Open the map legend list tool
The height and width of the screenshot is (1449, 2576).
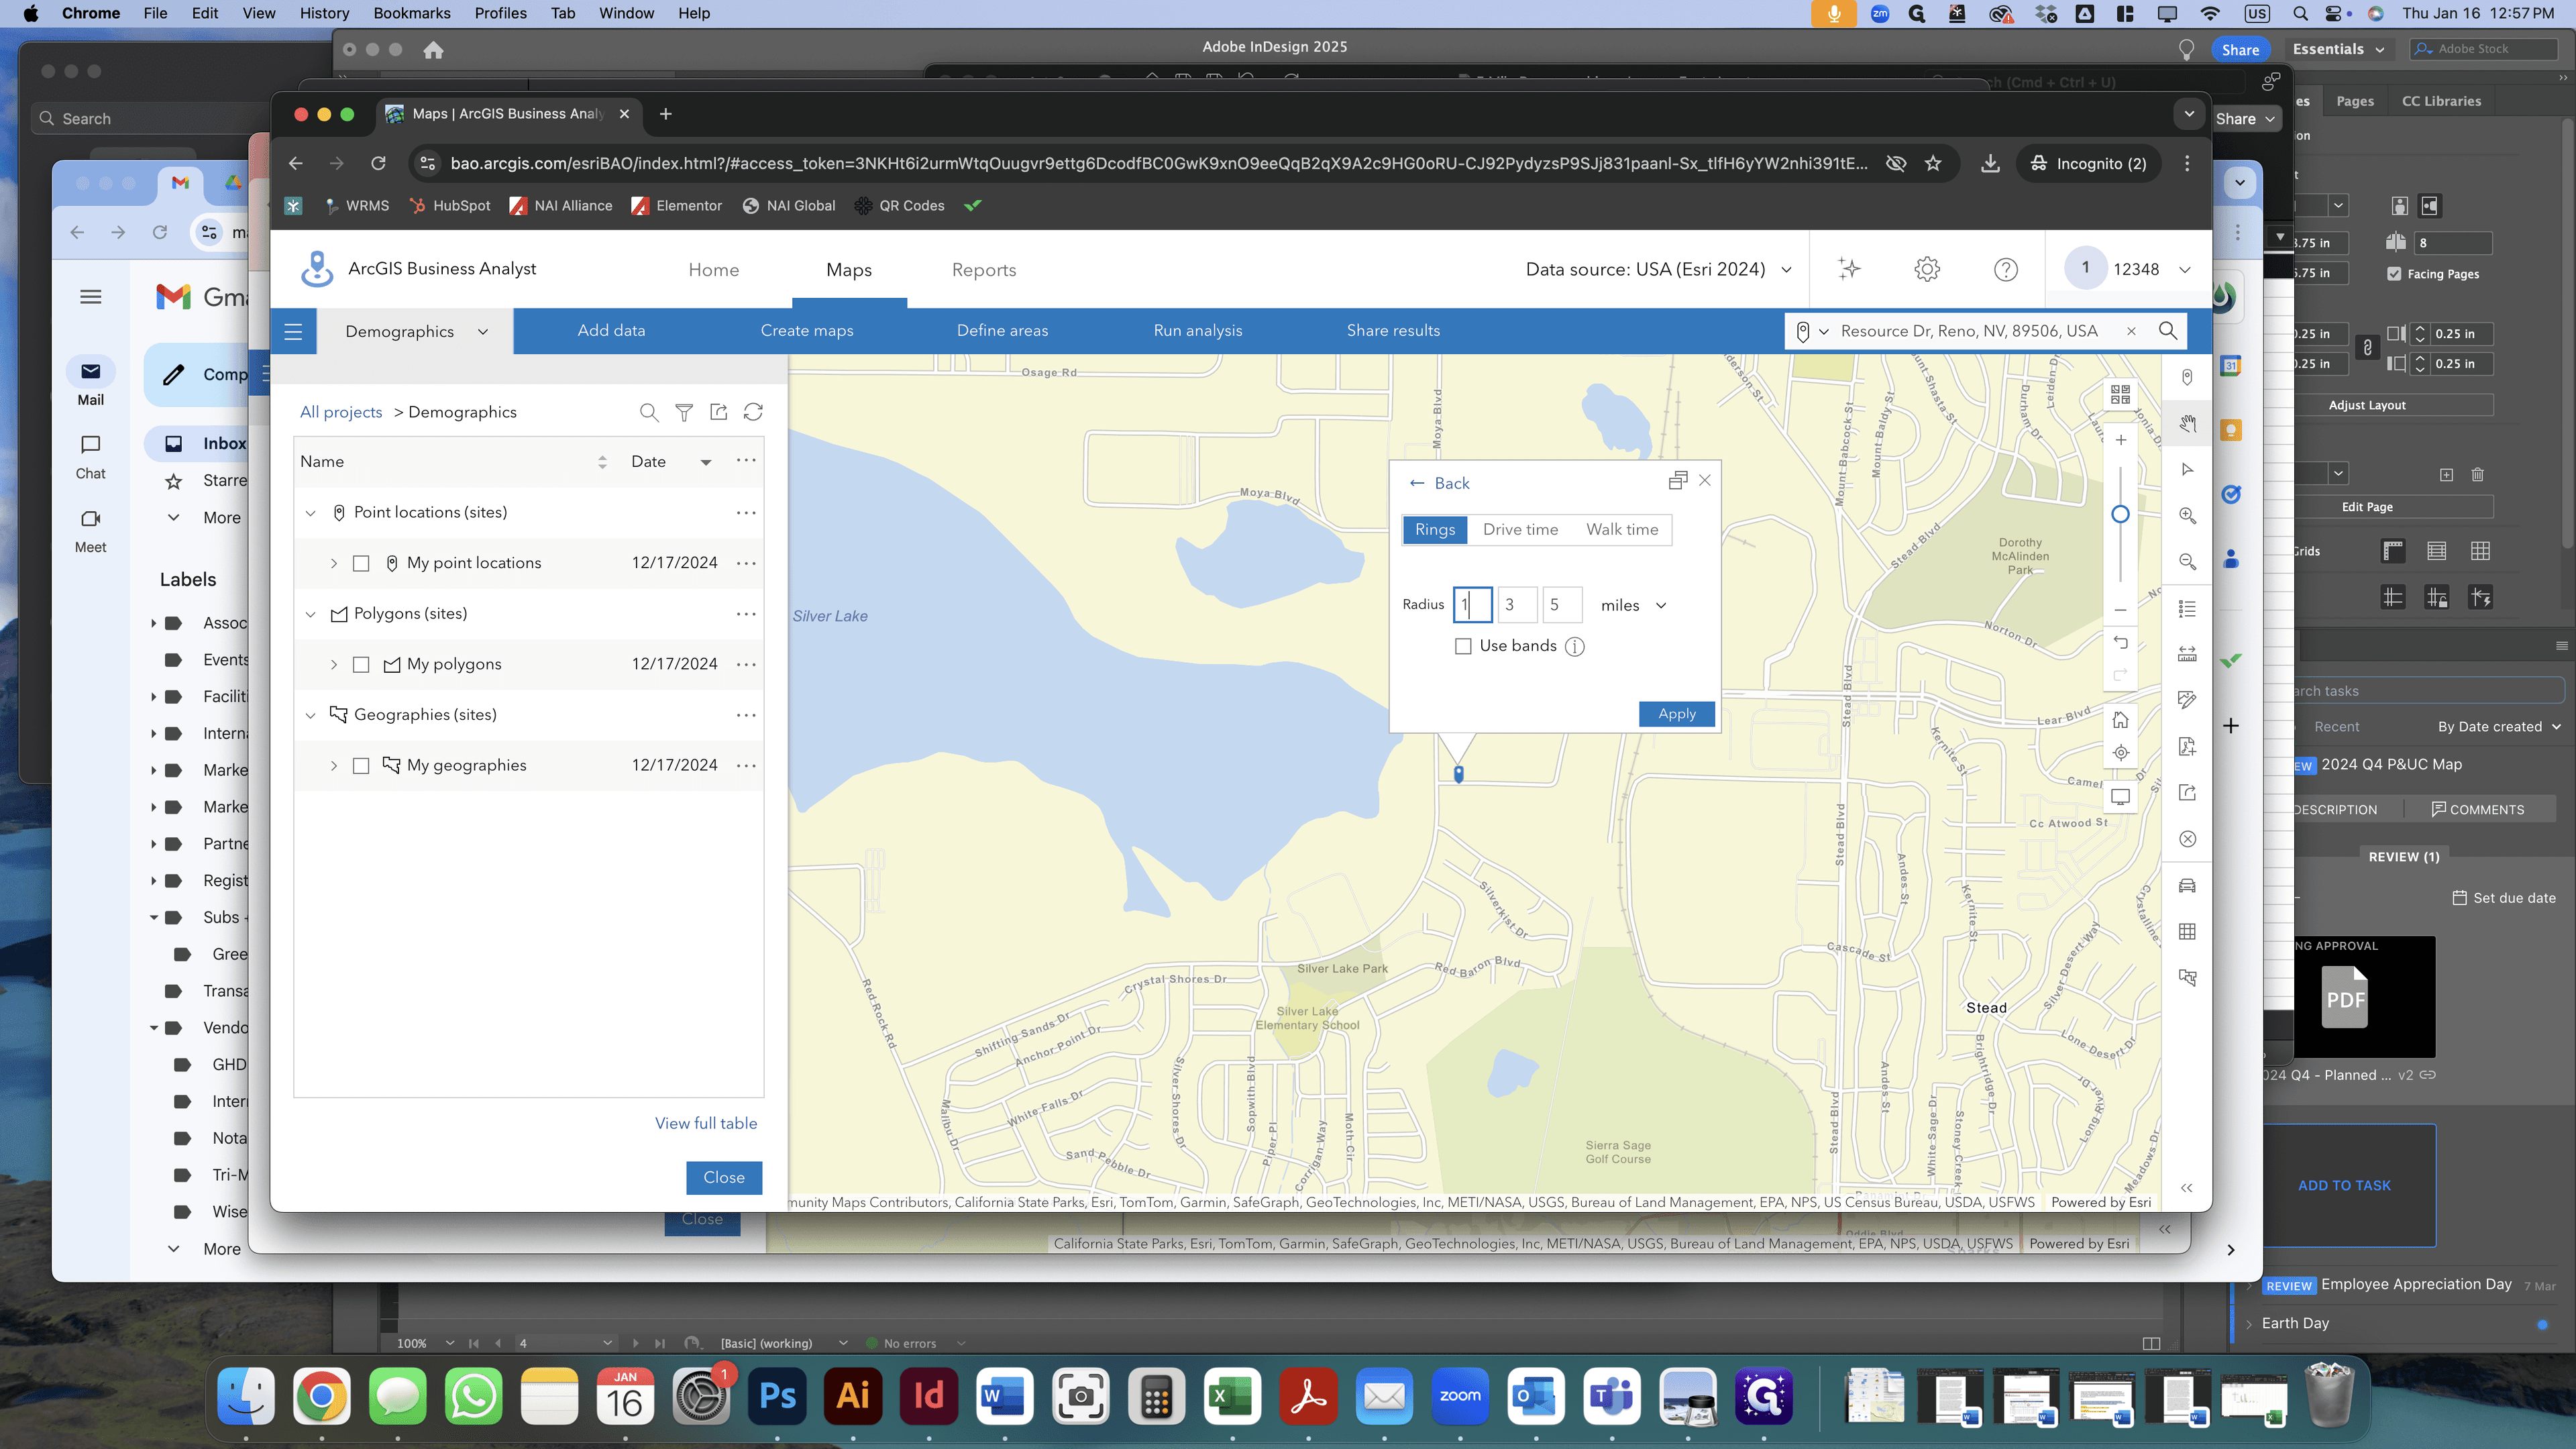[x=2187, y=609]
